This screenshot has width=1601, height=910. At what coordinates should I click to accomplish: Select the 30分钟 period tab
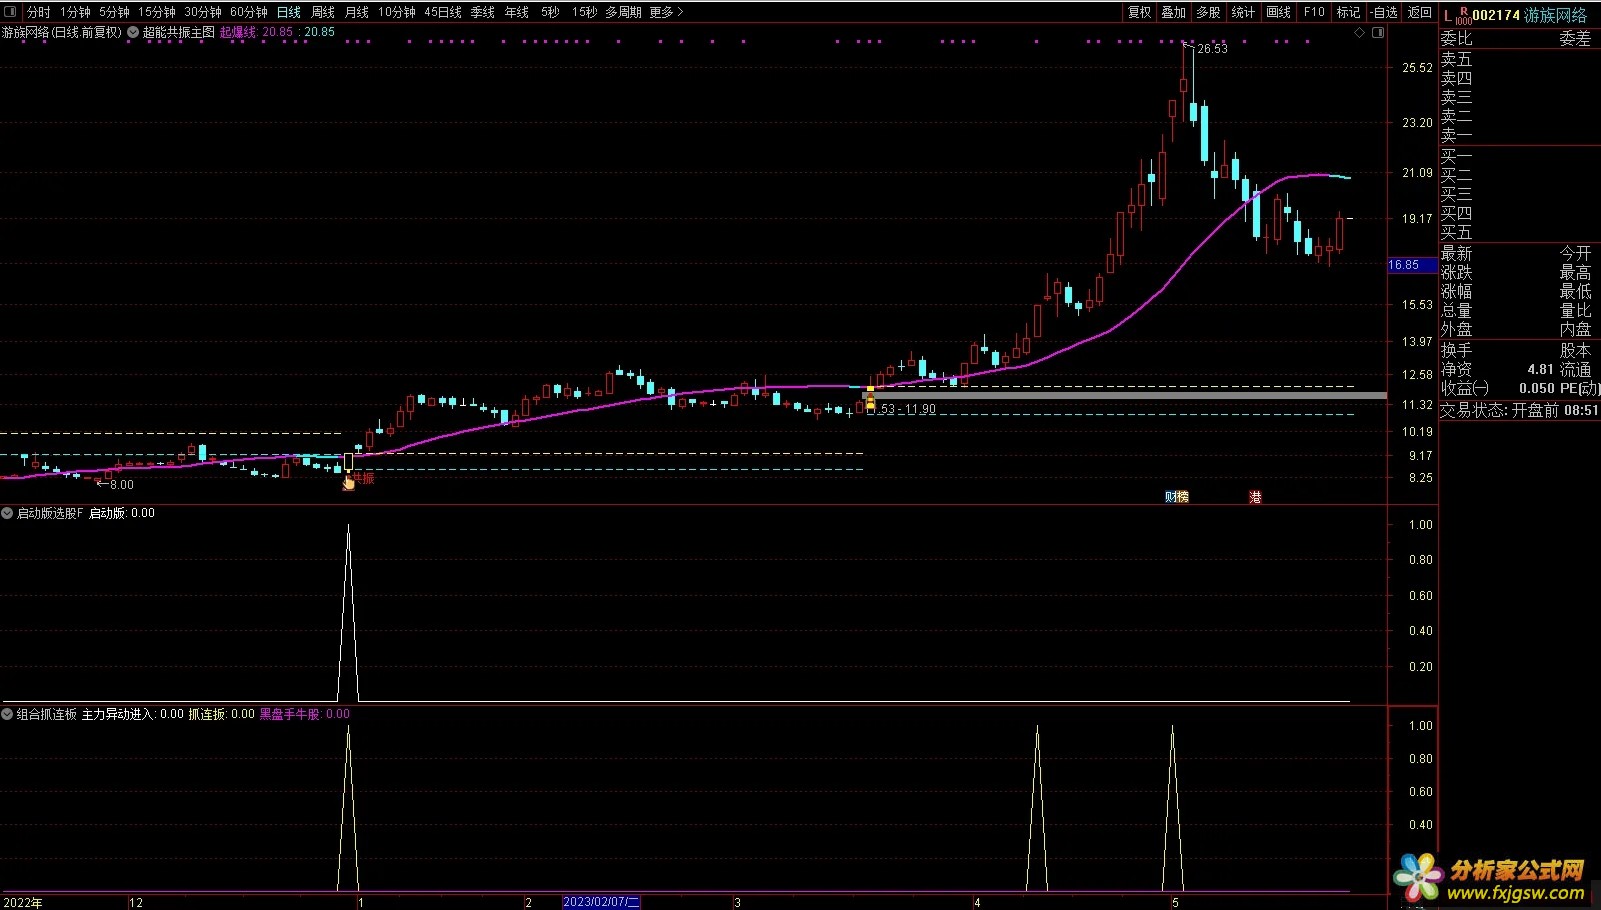(203, 12)
